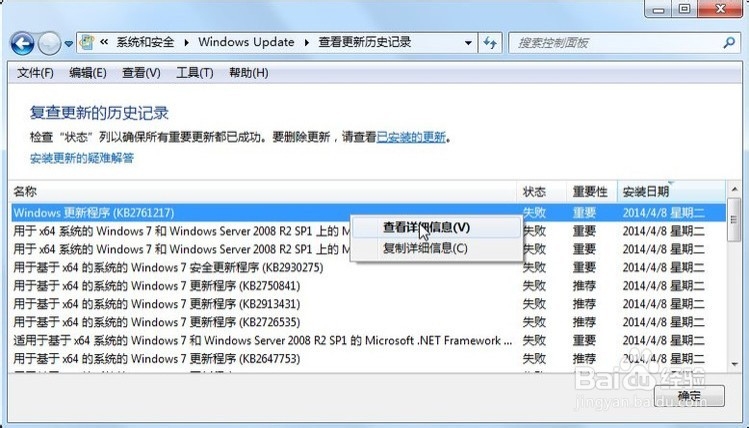Go back with the blue Back arrow

(x=22, y=44)
